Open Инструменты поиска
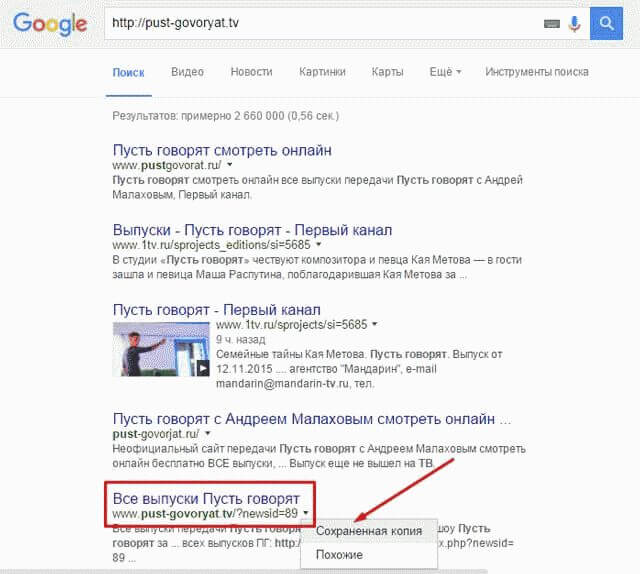Image resolution: width=640 pixels, height=574 pixels. [x=537, y=72]
